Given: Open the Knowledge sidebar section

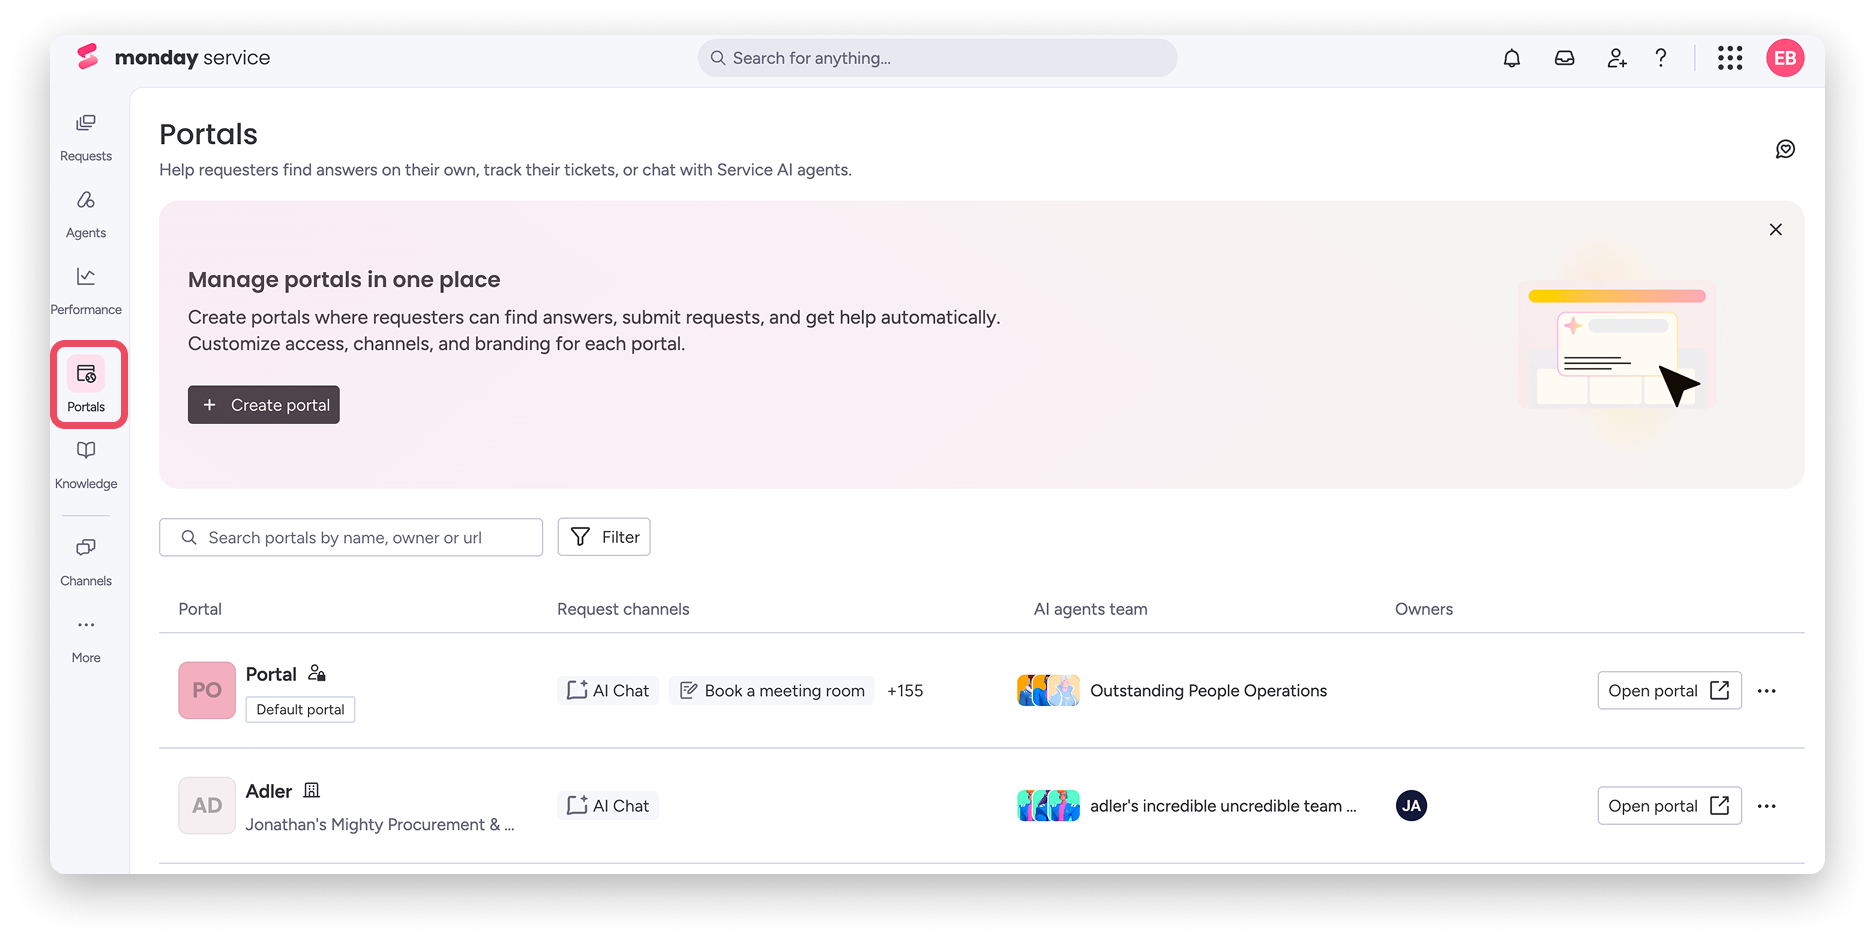Looking at the screenshot, I should click(86, 465).
